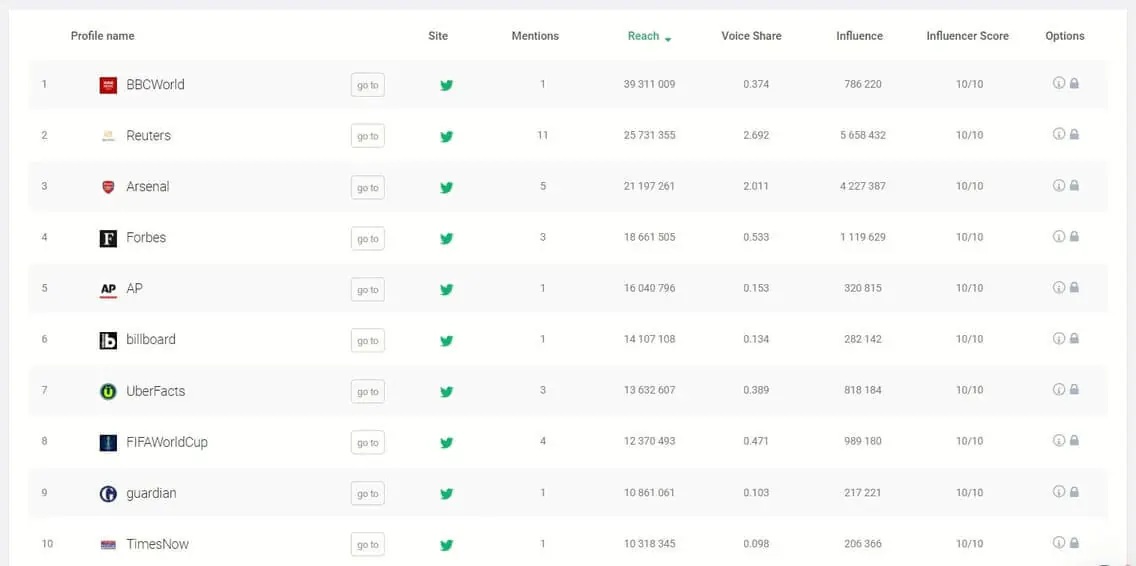Show info icon for Forbes
The width and height of the screenshot is (1136, 566).
[x=1058, y=236]
